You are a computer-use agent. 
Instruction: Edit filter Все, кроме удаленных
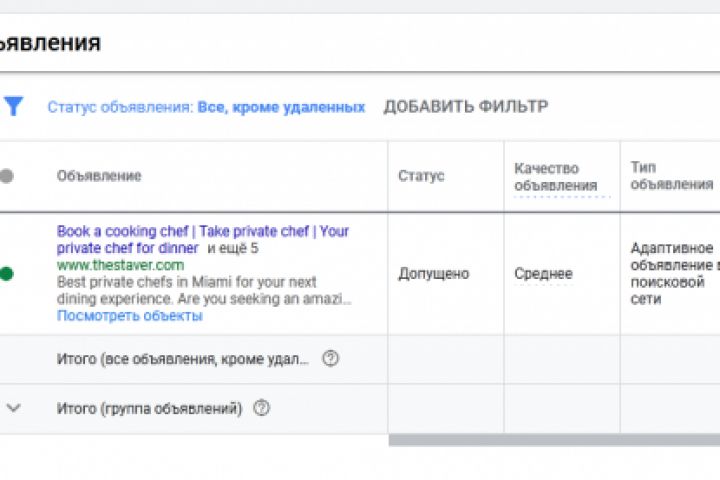(x=281, y=107)
